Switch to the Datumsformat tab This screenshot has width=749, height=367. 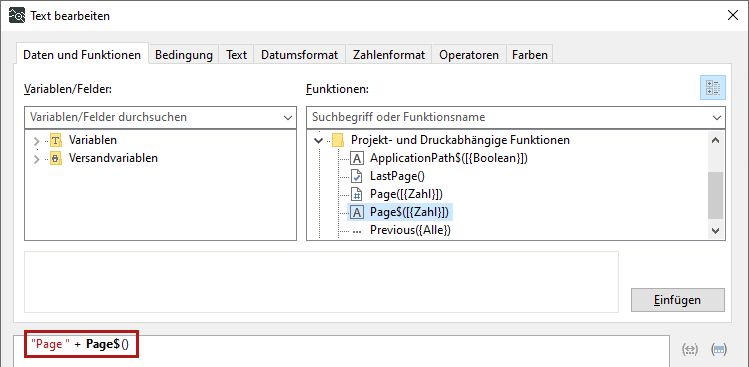(300, 55)
